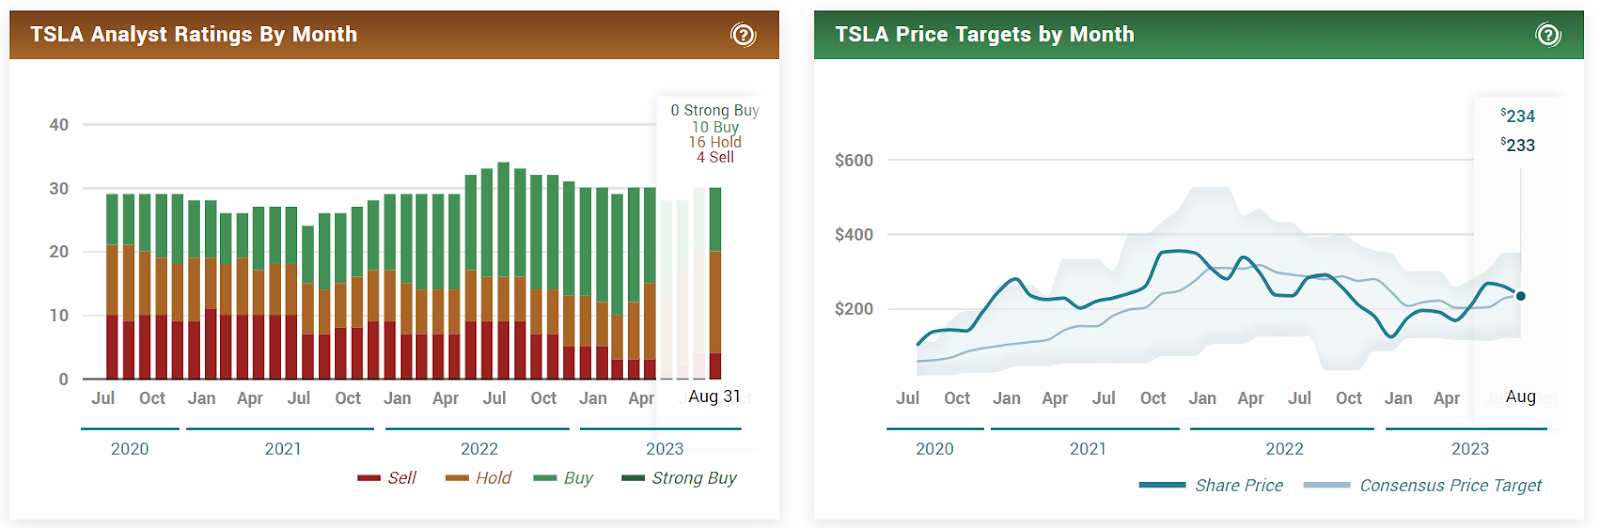1600x528 pixels.
Task: Click the 2022 year label under ratings chart
Action: pos(479,449)
